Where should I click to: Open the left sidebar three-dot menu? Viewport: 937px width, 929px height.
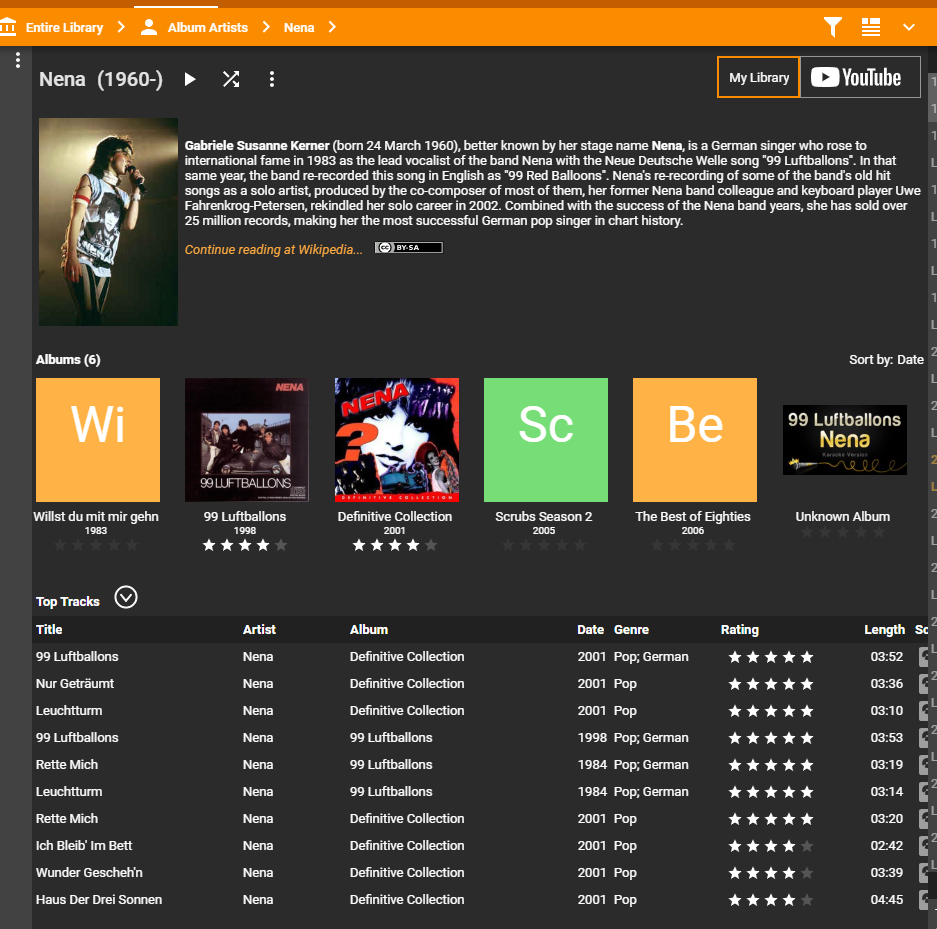tap(18, 61)
